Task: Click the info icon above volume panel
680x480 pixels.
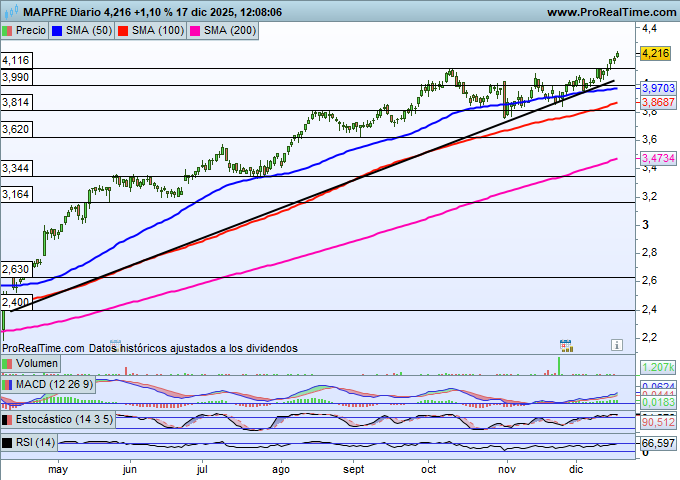Action: [x=616, y=343]
